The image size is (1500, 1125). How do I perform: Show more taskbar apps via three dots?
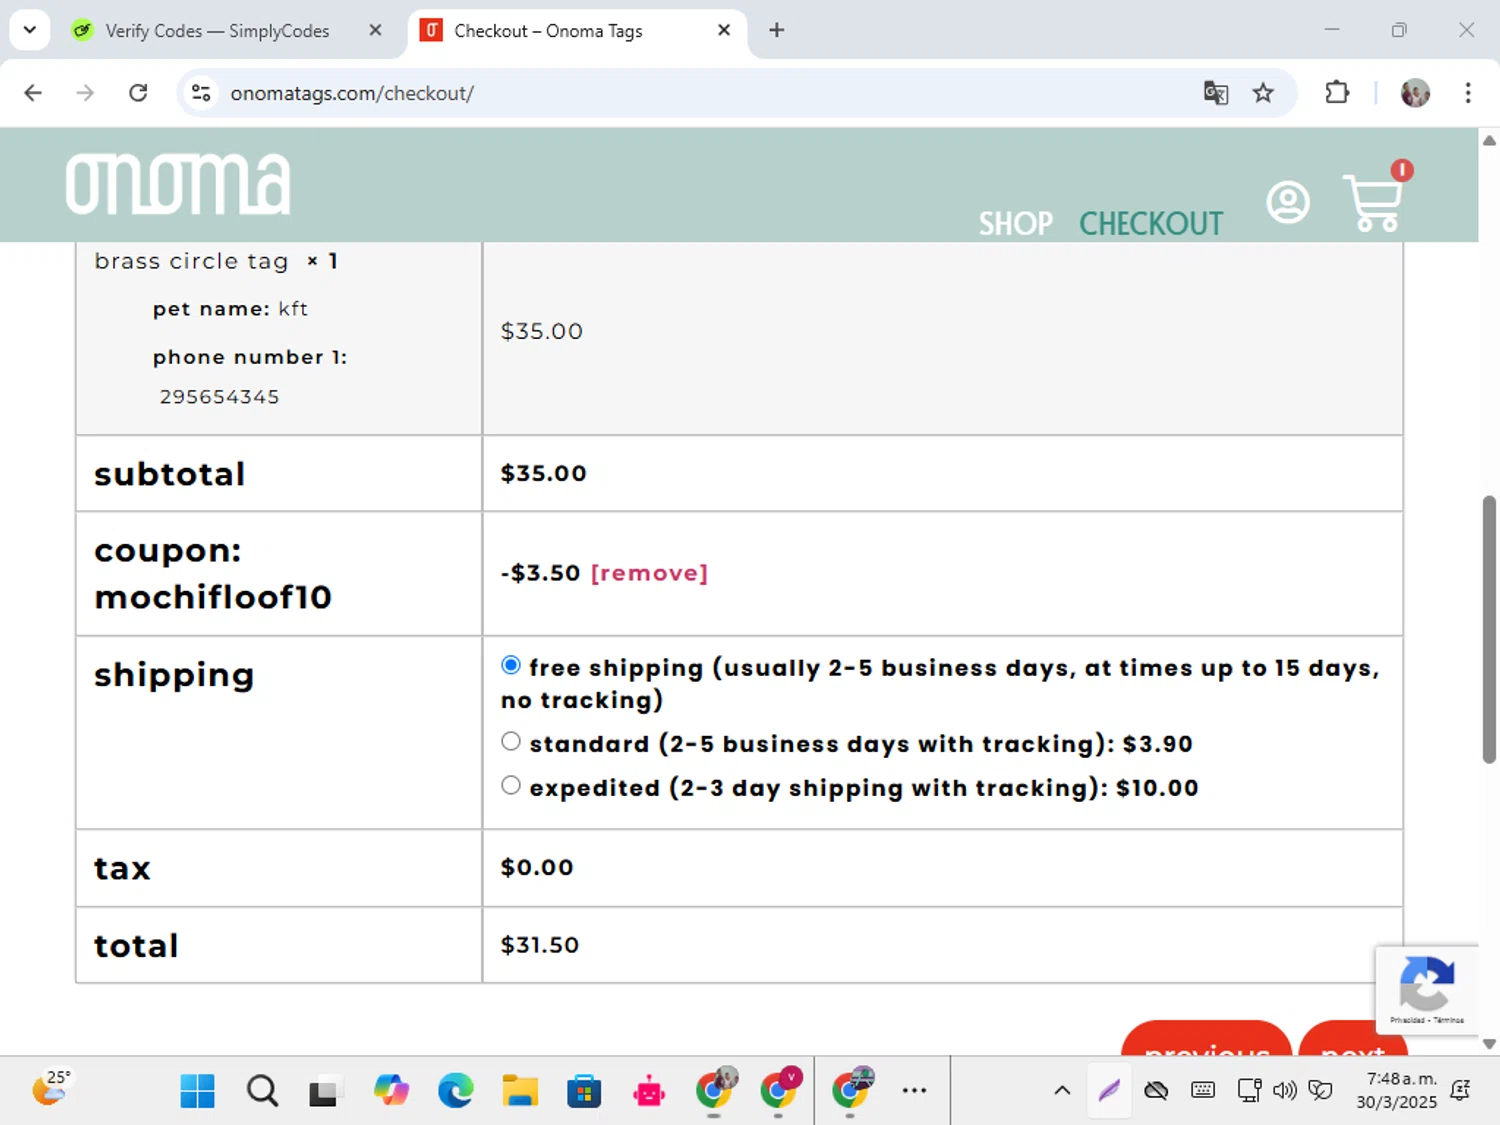tap(914, 1091)
